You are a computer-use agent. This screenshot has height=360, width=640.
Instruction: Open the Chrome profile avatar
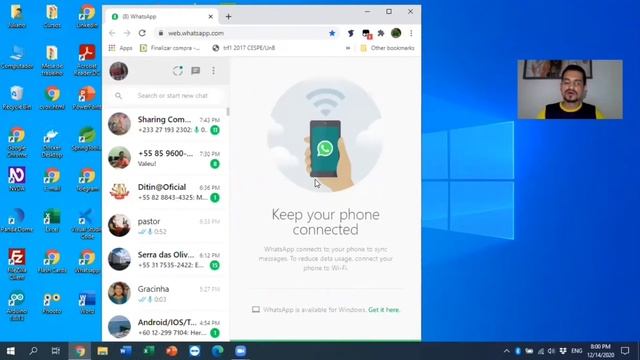click(396, 33)
